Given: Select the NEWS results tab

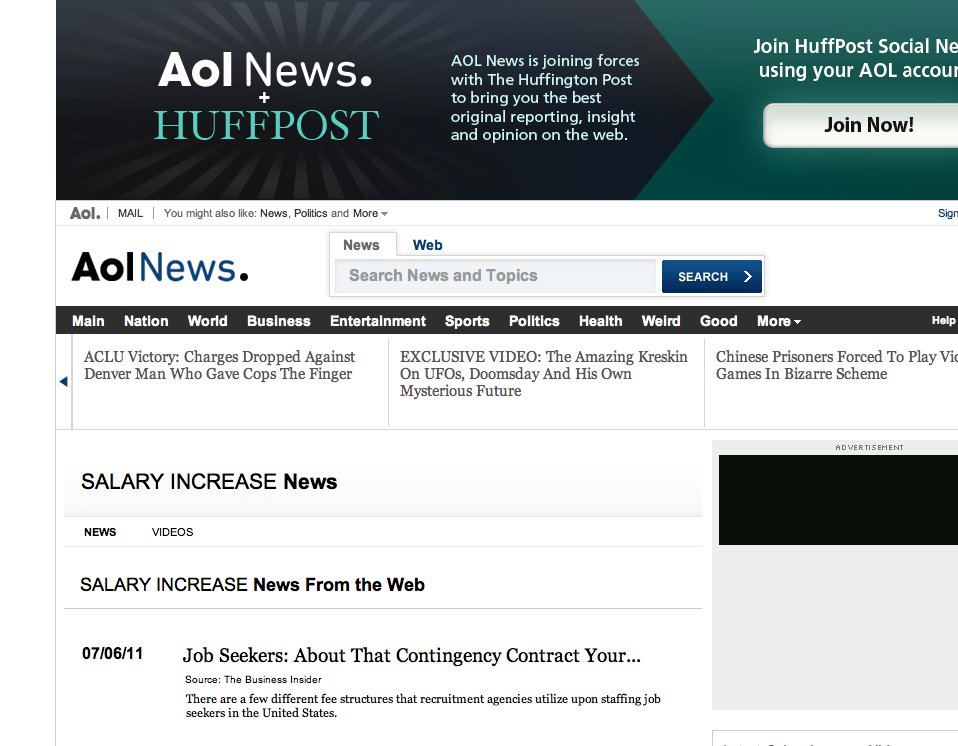Looking at the screenshot, I should tap(100, 532).
